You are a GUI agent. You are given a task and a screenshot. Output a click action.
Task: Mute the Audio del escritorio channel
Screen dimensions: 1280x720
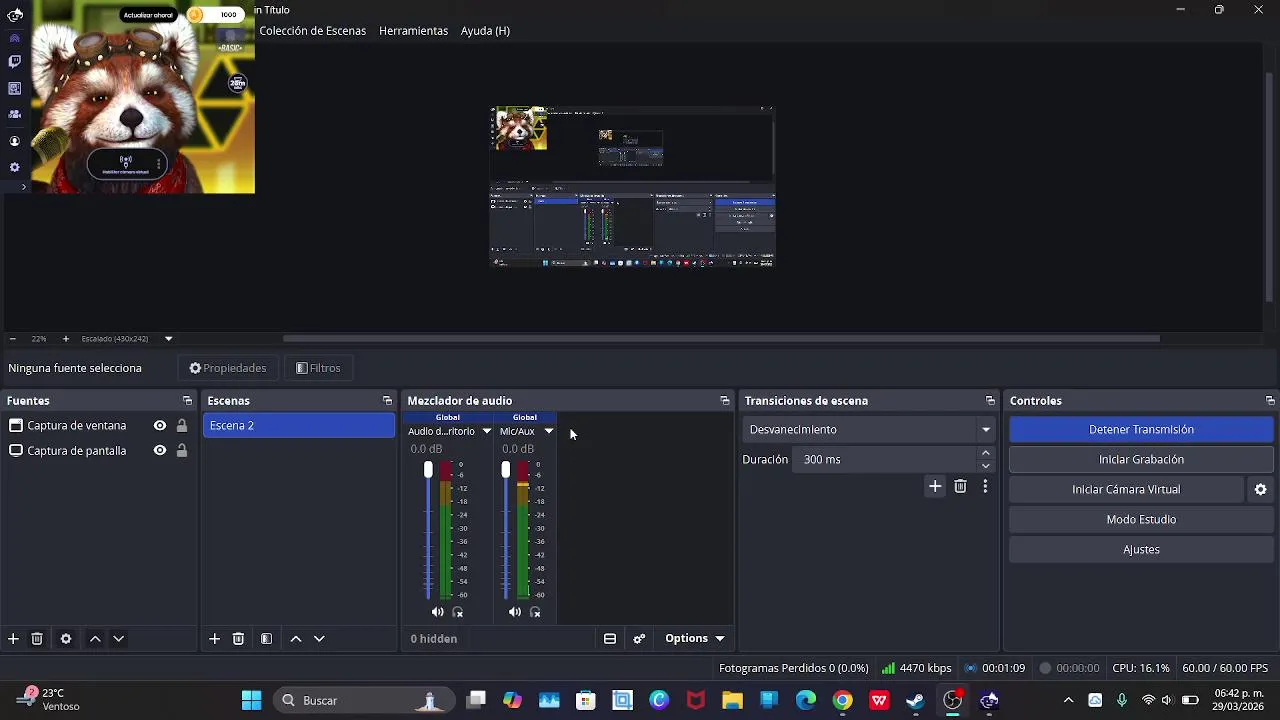coord(437,612)
